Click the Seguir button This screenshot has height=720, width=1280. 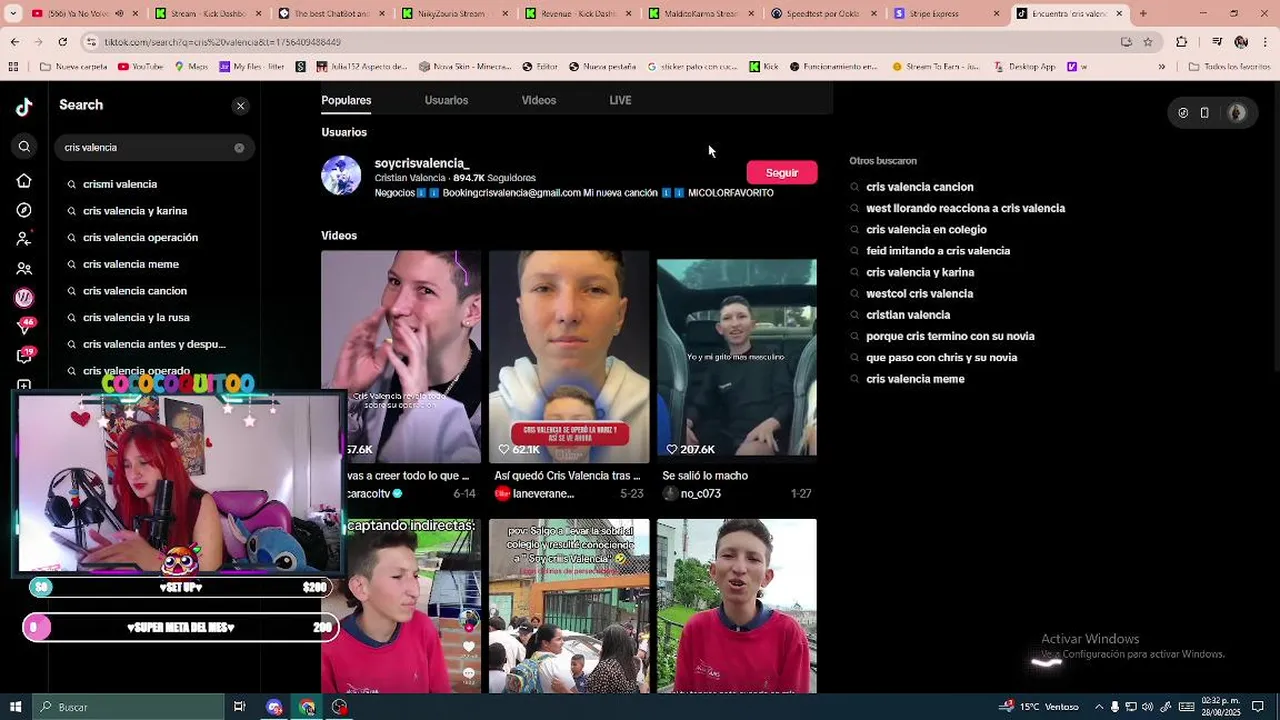[782, 173]
